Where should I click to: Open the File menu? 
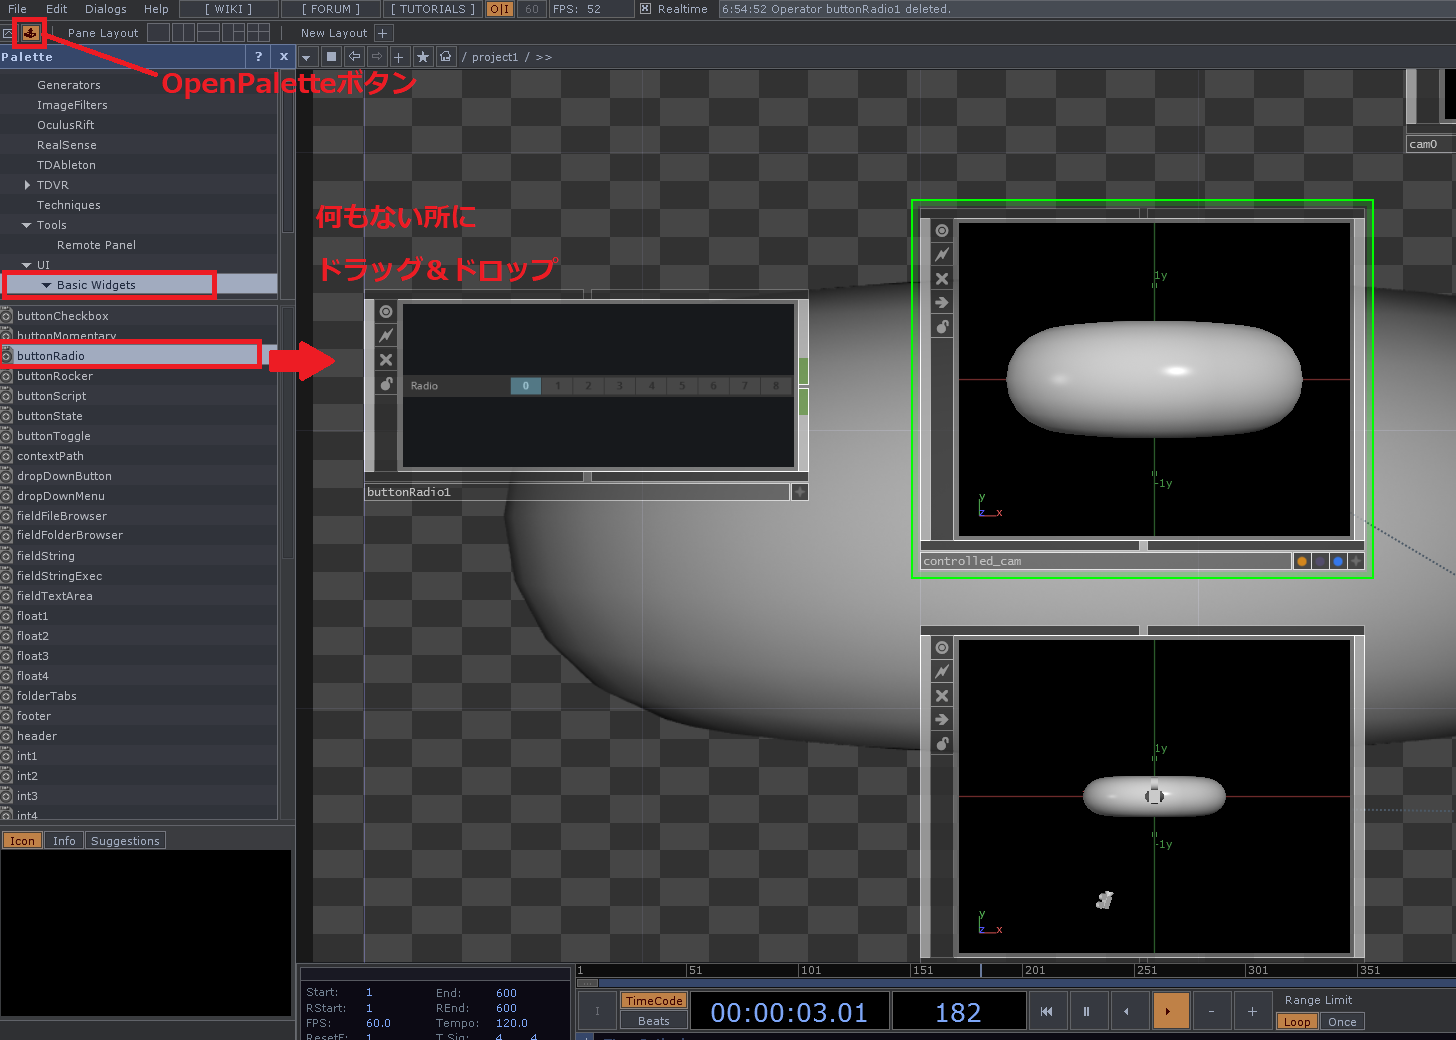click(x=18, y=9)
